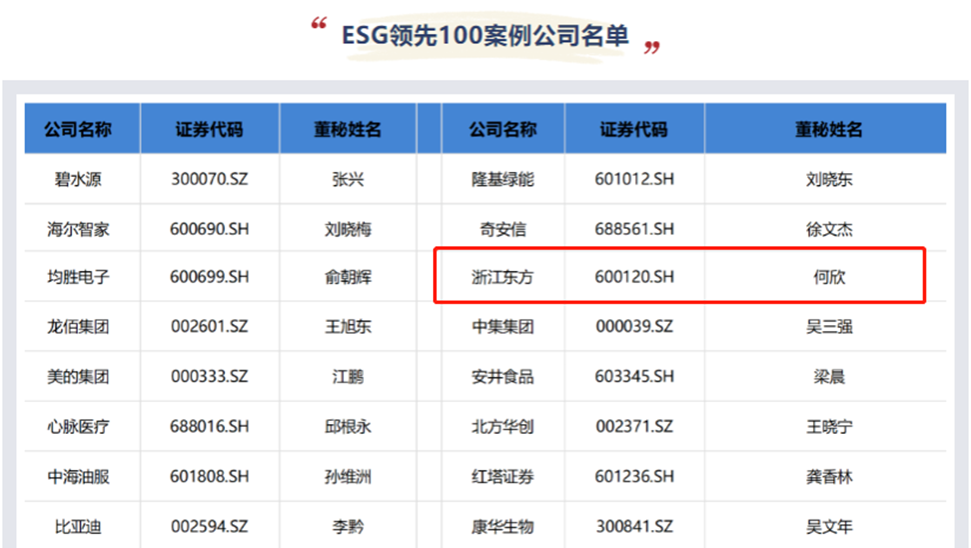
Task: Select company name '中集集团'
Action: pyautogui.click(x=503, y=326)
